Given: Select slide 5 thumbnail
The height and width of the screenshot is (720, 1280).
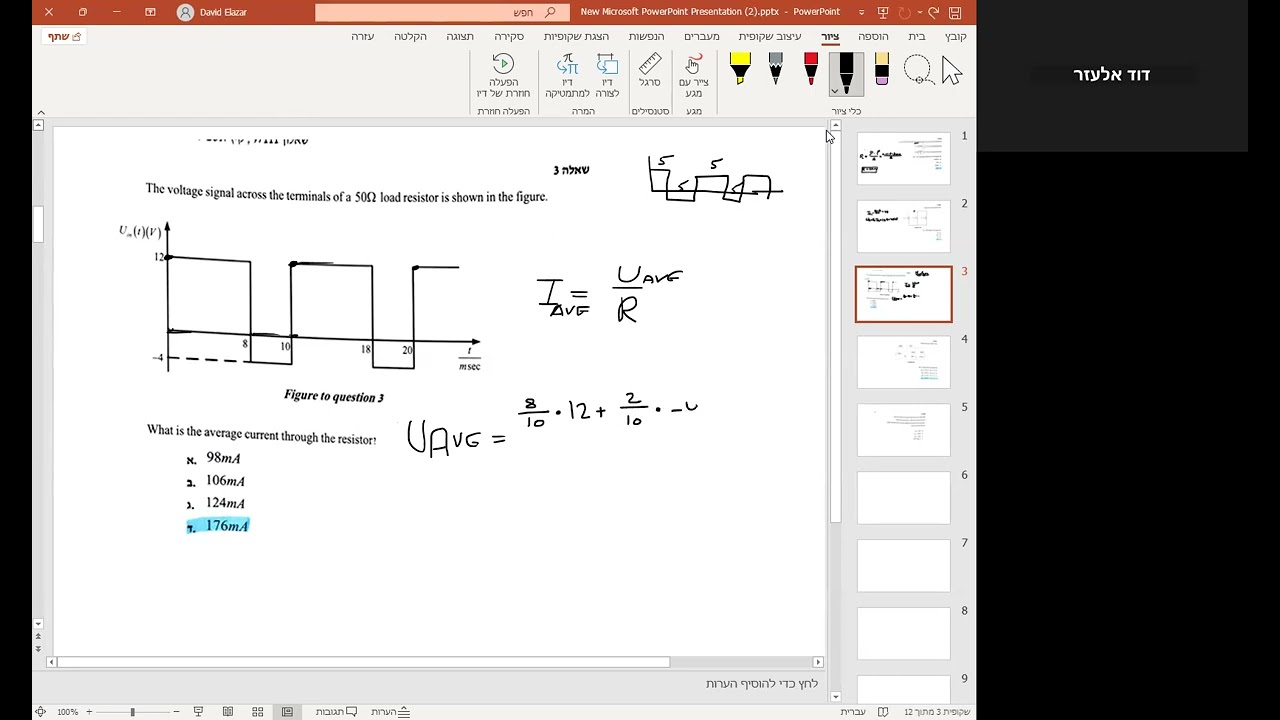Looking at the screenshot, I should coord(903,429).
